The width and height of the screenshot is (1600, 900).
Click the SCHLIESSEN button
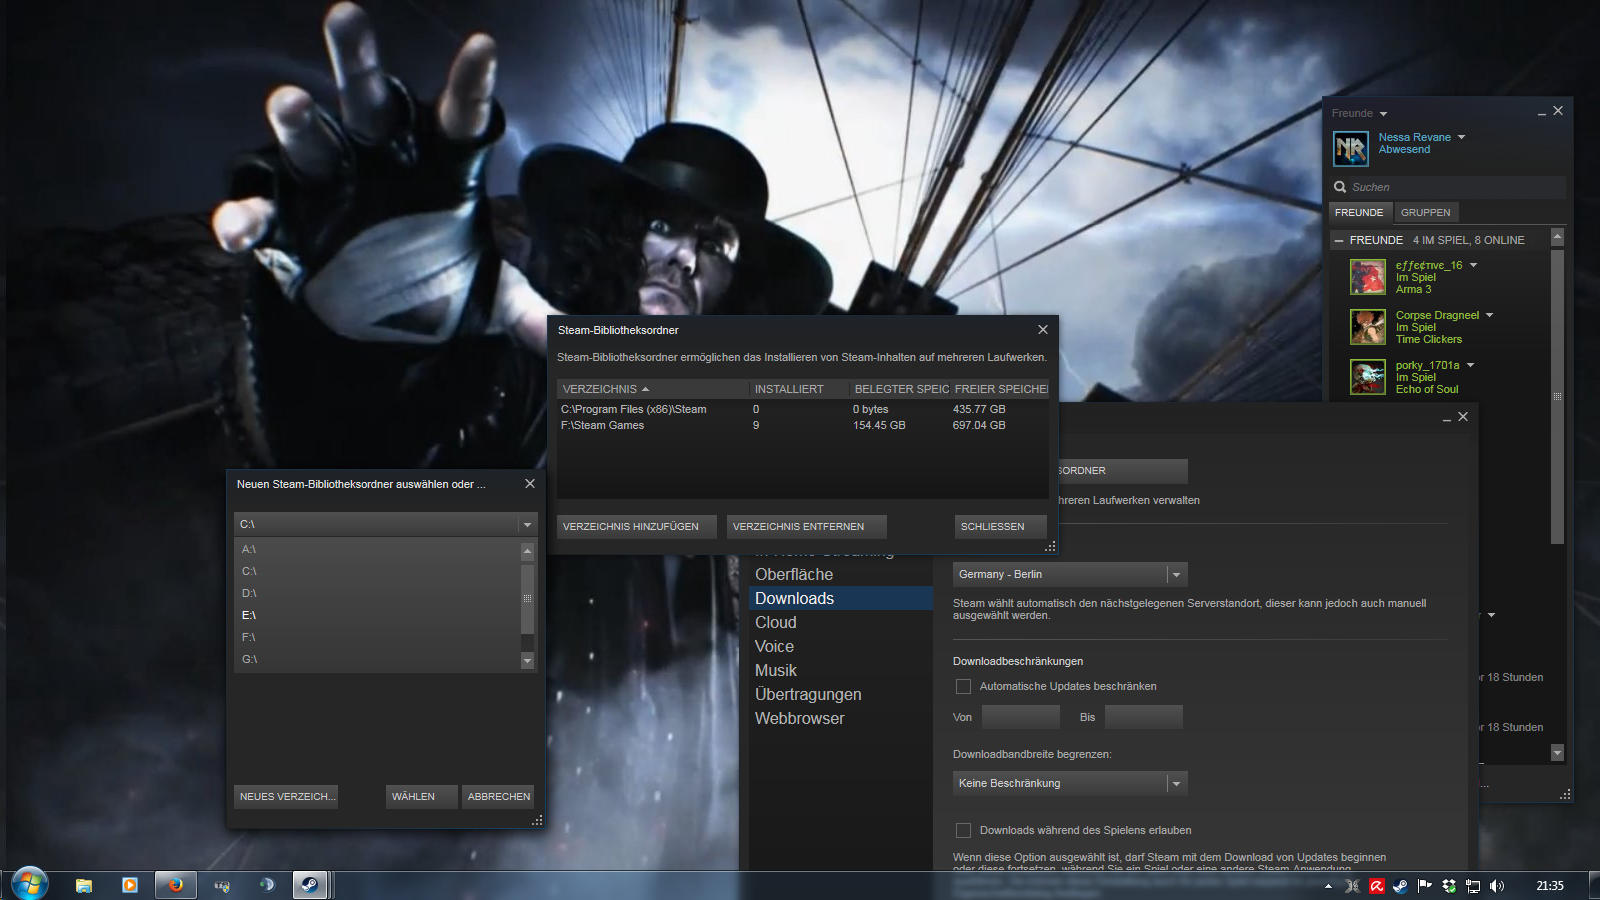1001,526
